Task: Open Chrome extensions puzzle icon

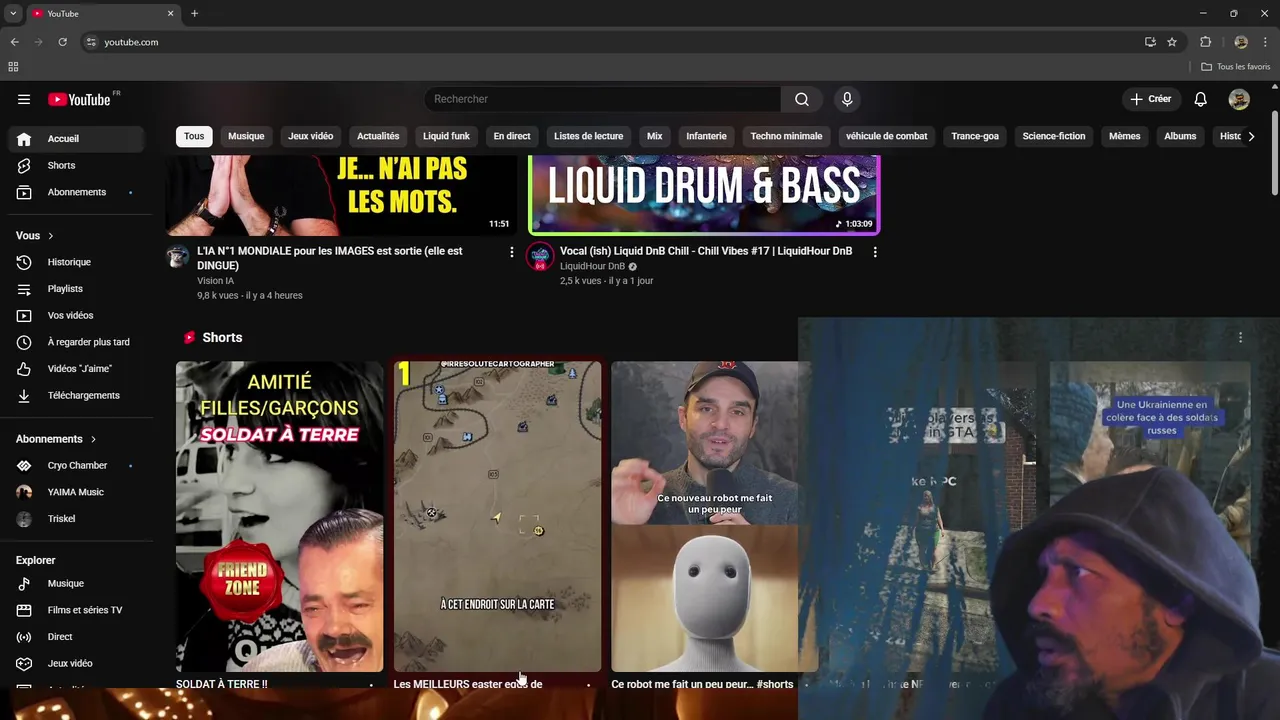Action: [x=1205, y=42]
